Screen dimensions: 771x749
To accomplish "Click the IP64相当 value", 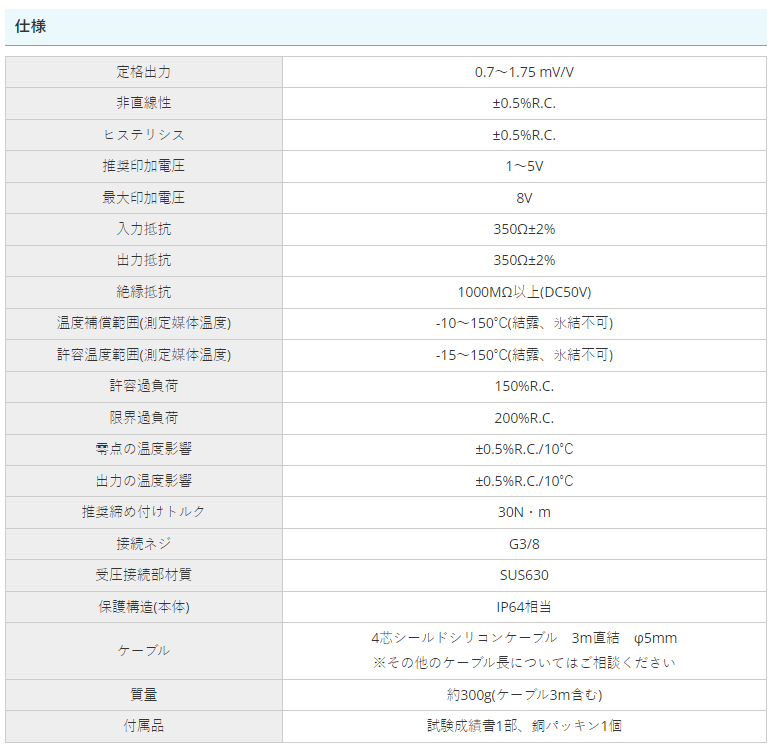I will point(524,607).
